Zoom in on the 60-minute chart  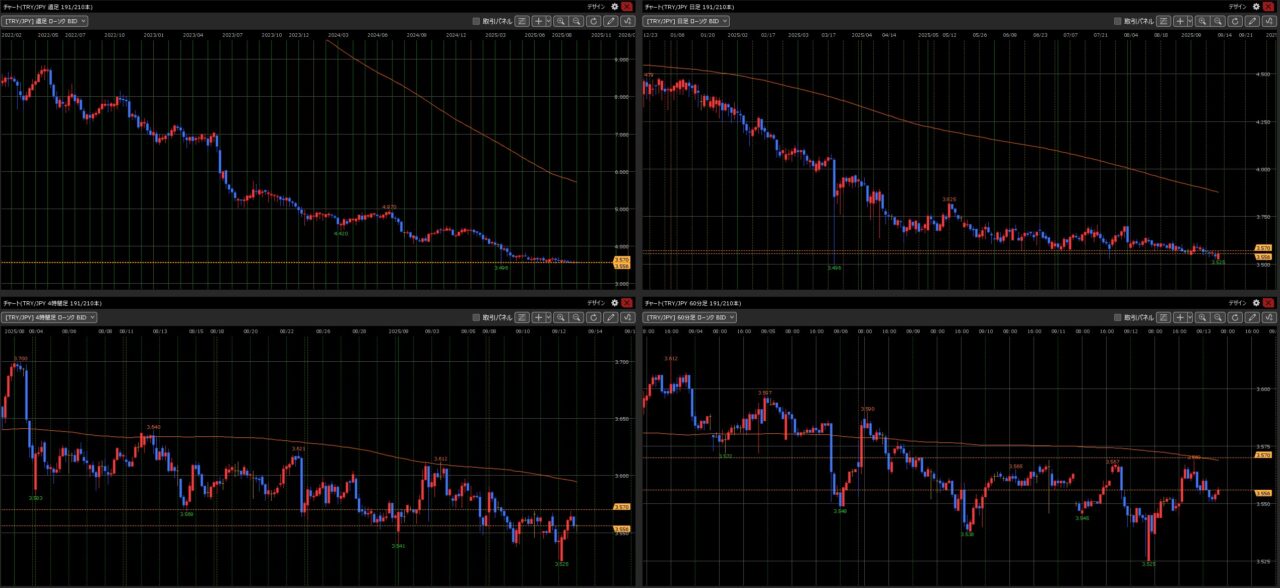pos(1203,317)
